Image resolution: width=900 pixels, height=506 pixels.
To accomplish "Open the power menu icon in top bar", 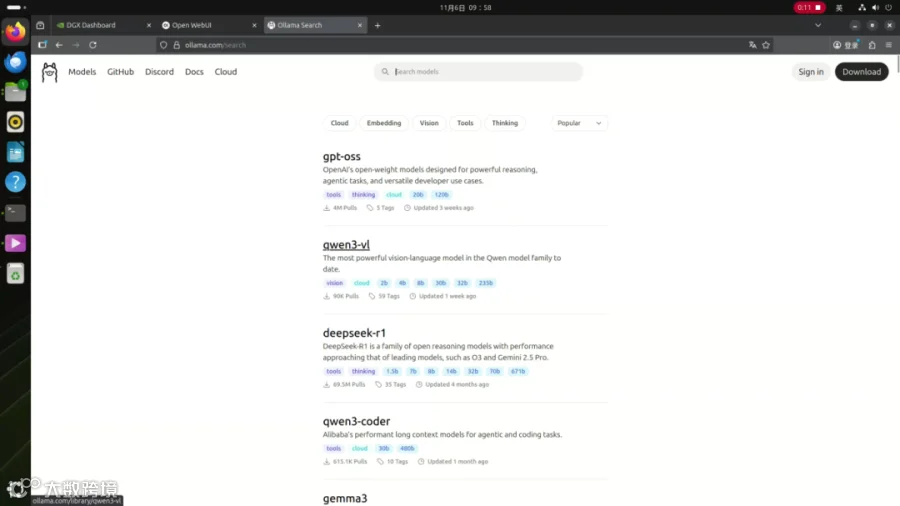I will [x=889, y=7].
